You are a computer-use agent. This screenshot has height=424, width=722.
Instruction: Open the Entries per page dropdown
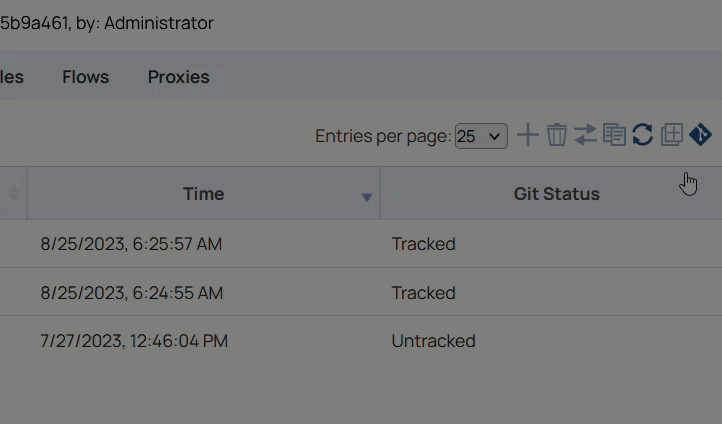pyautogui.click(x=481, y=136)
